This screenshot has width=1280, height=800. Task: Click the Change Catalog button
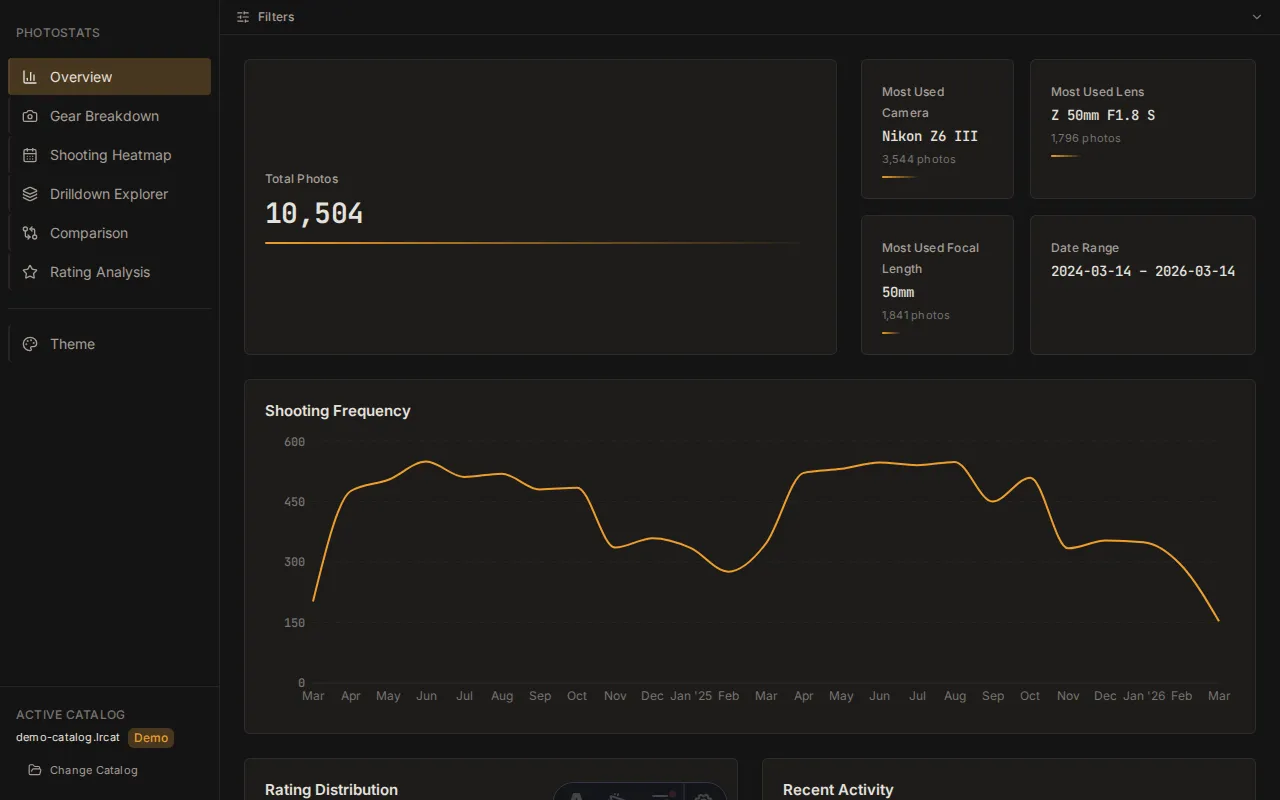[92, 770]
